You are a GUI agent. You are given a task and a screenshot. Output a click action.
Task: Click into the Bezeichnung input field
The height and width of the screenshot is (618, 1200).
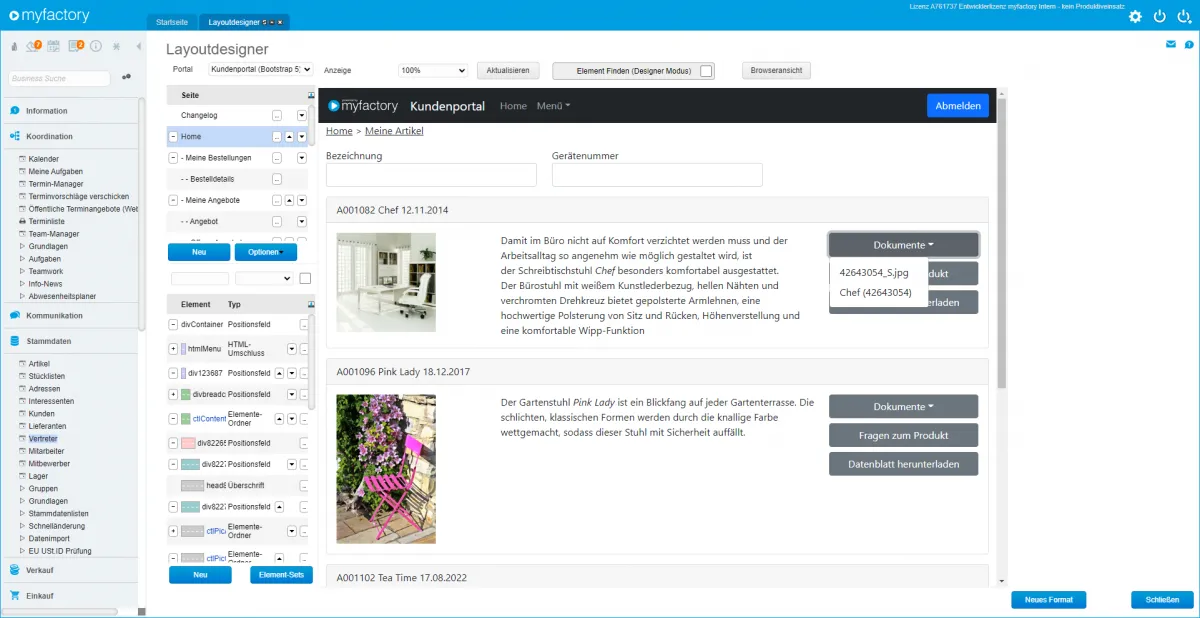[431, 175]
